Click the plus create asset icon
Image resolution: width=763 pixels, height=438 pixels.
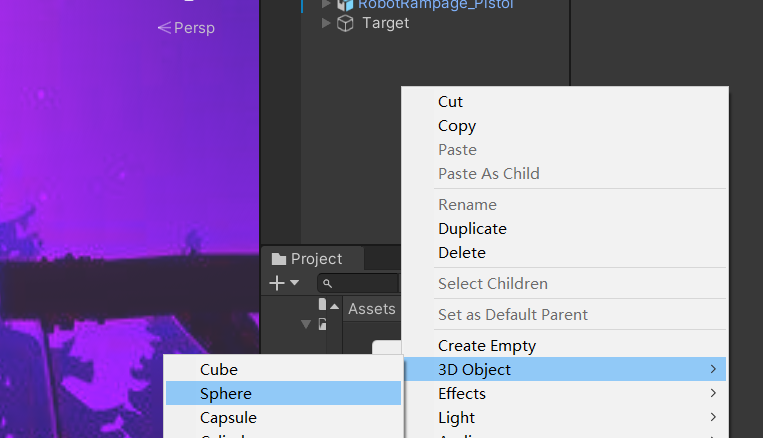point(277,283)
